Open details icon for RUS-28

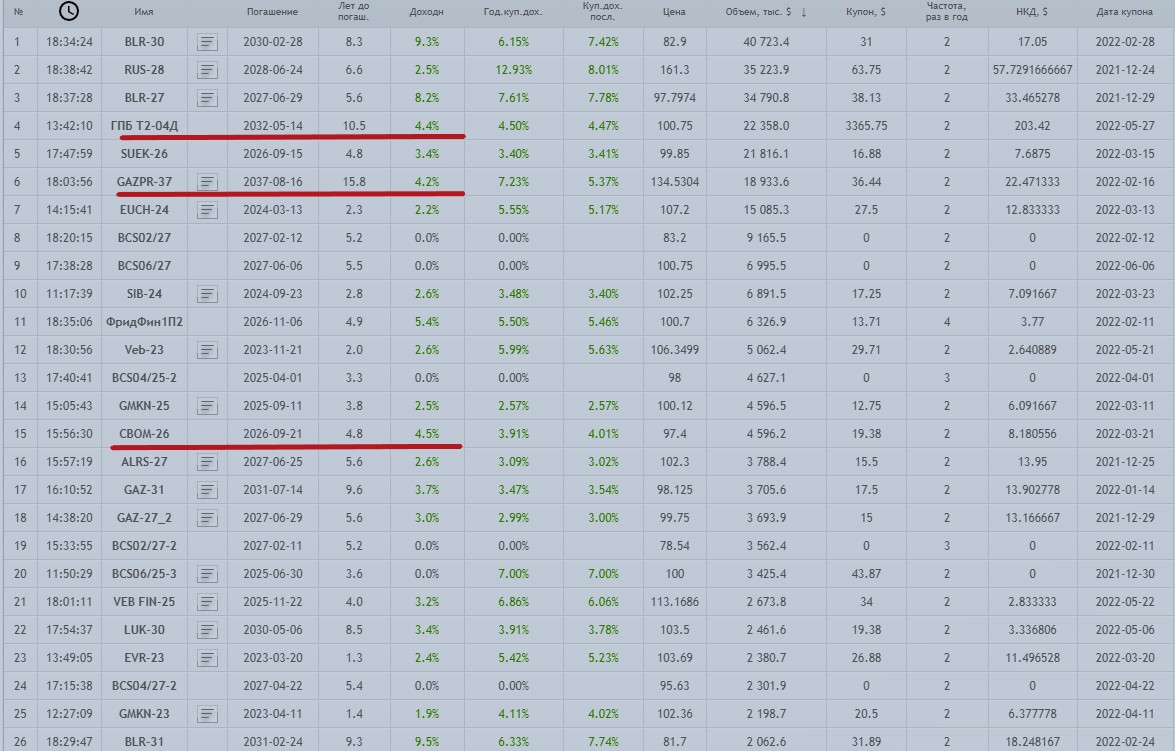pyautogui.click(x=208, y=70)
